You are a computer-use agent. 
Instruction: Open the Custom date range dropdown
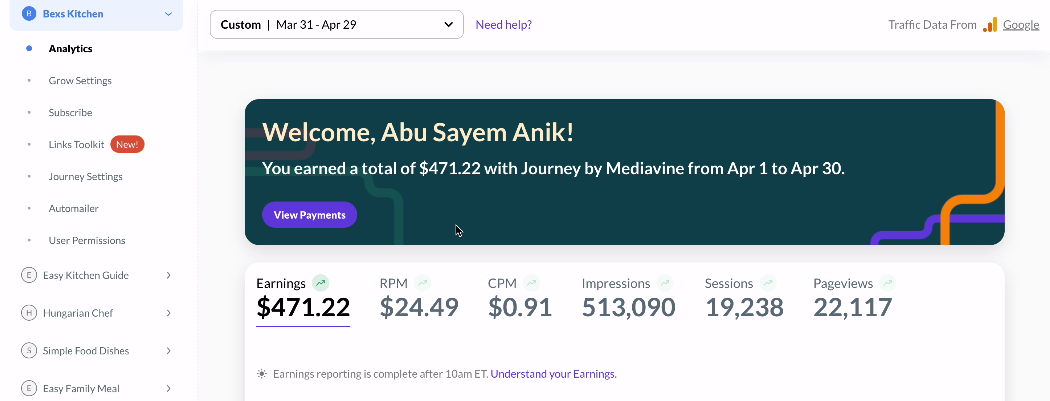(x=337, y=25)
